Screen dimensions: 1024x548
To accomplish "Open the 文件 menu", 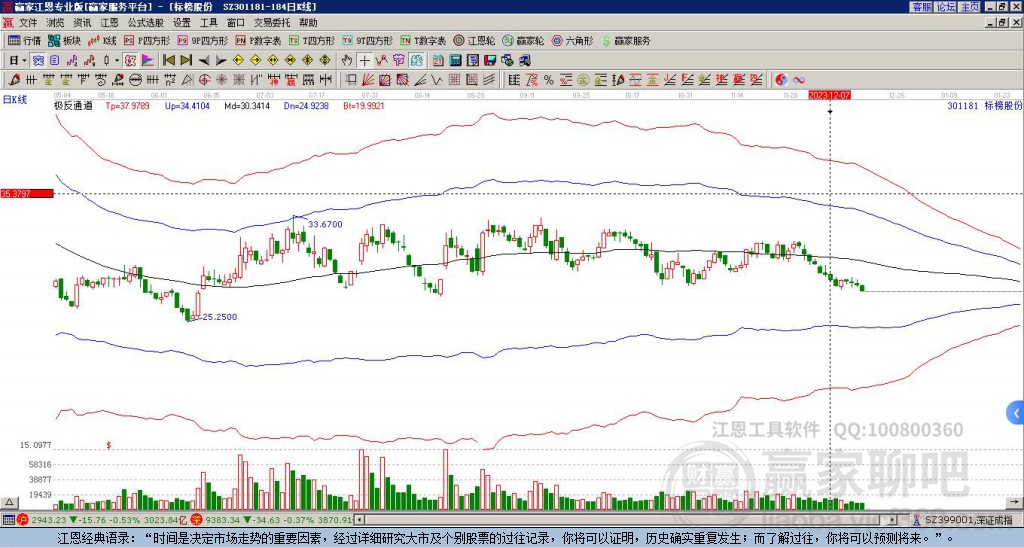I will [x=28, y=23].
